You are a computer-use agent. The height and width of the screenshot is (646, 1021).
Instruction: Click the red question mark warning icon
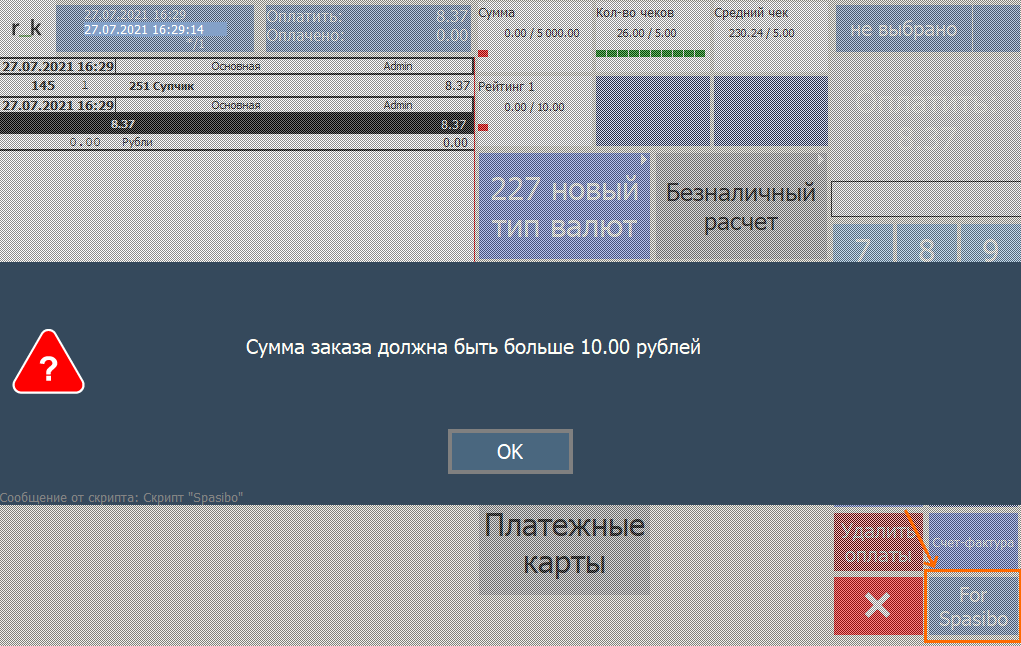[48, 363]
